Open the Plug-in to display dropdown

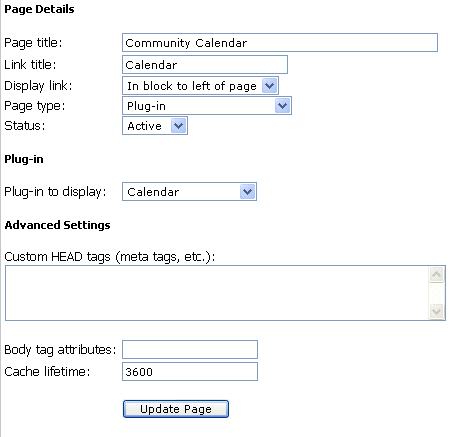click(189, 192)
